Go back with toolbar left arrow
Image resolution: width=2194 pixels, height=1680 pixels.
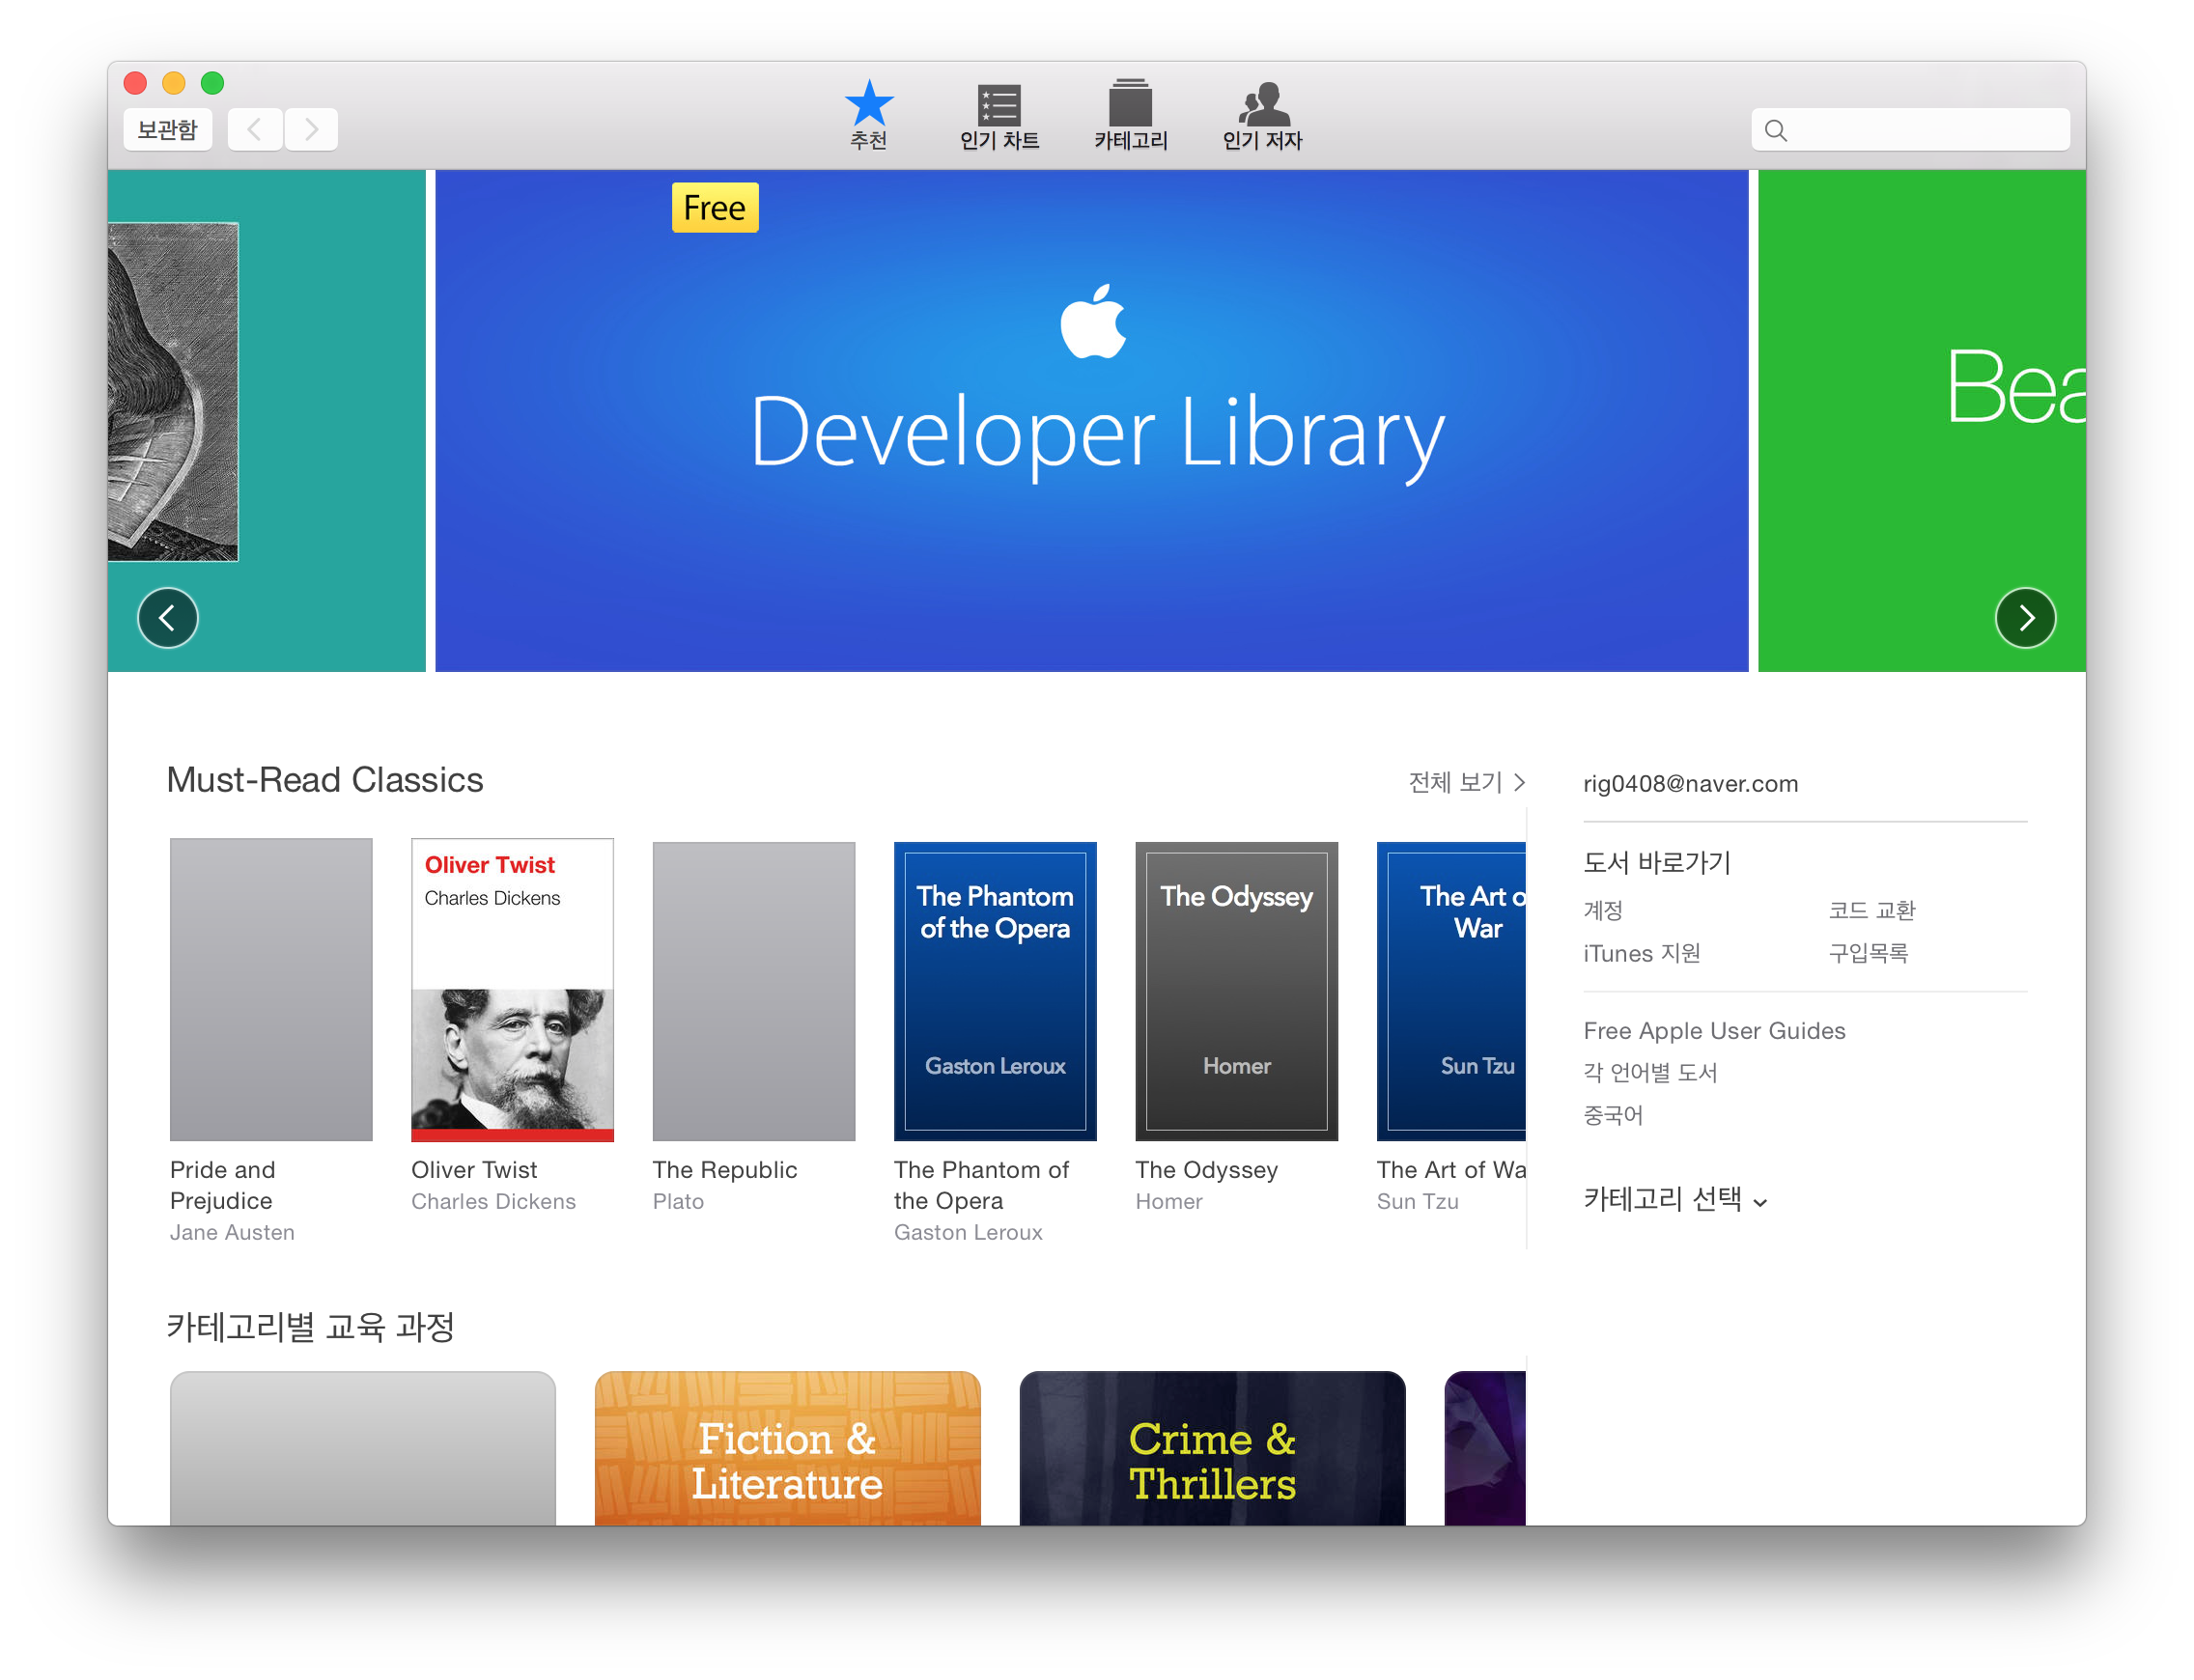point(255,130)
